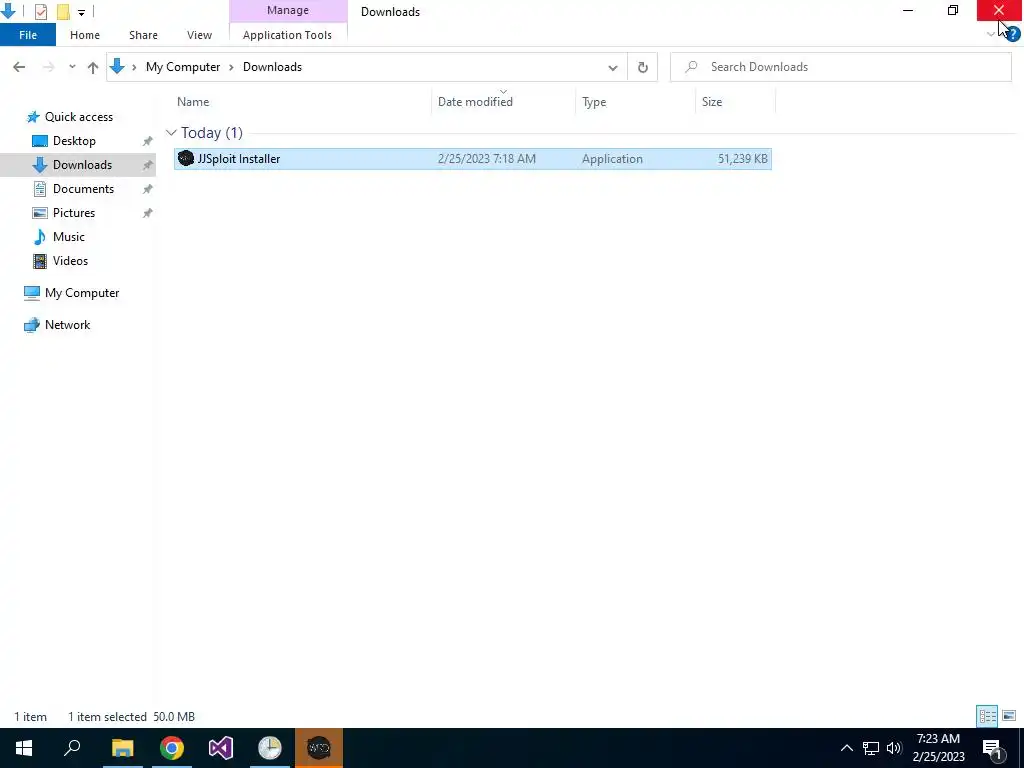Click the Properties quick access toolbar icon

click(41, 12)
